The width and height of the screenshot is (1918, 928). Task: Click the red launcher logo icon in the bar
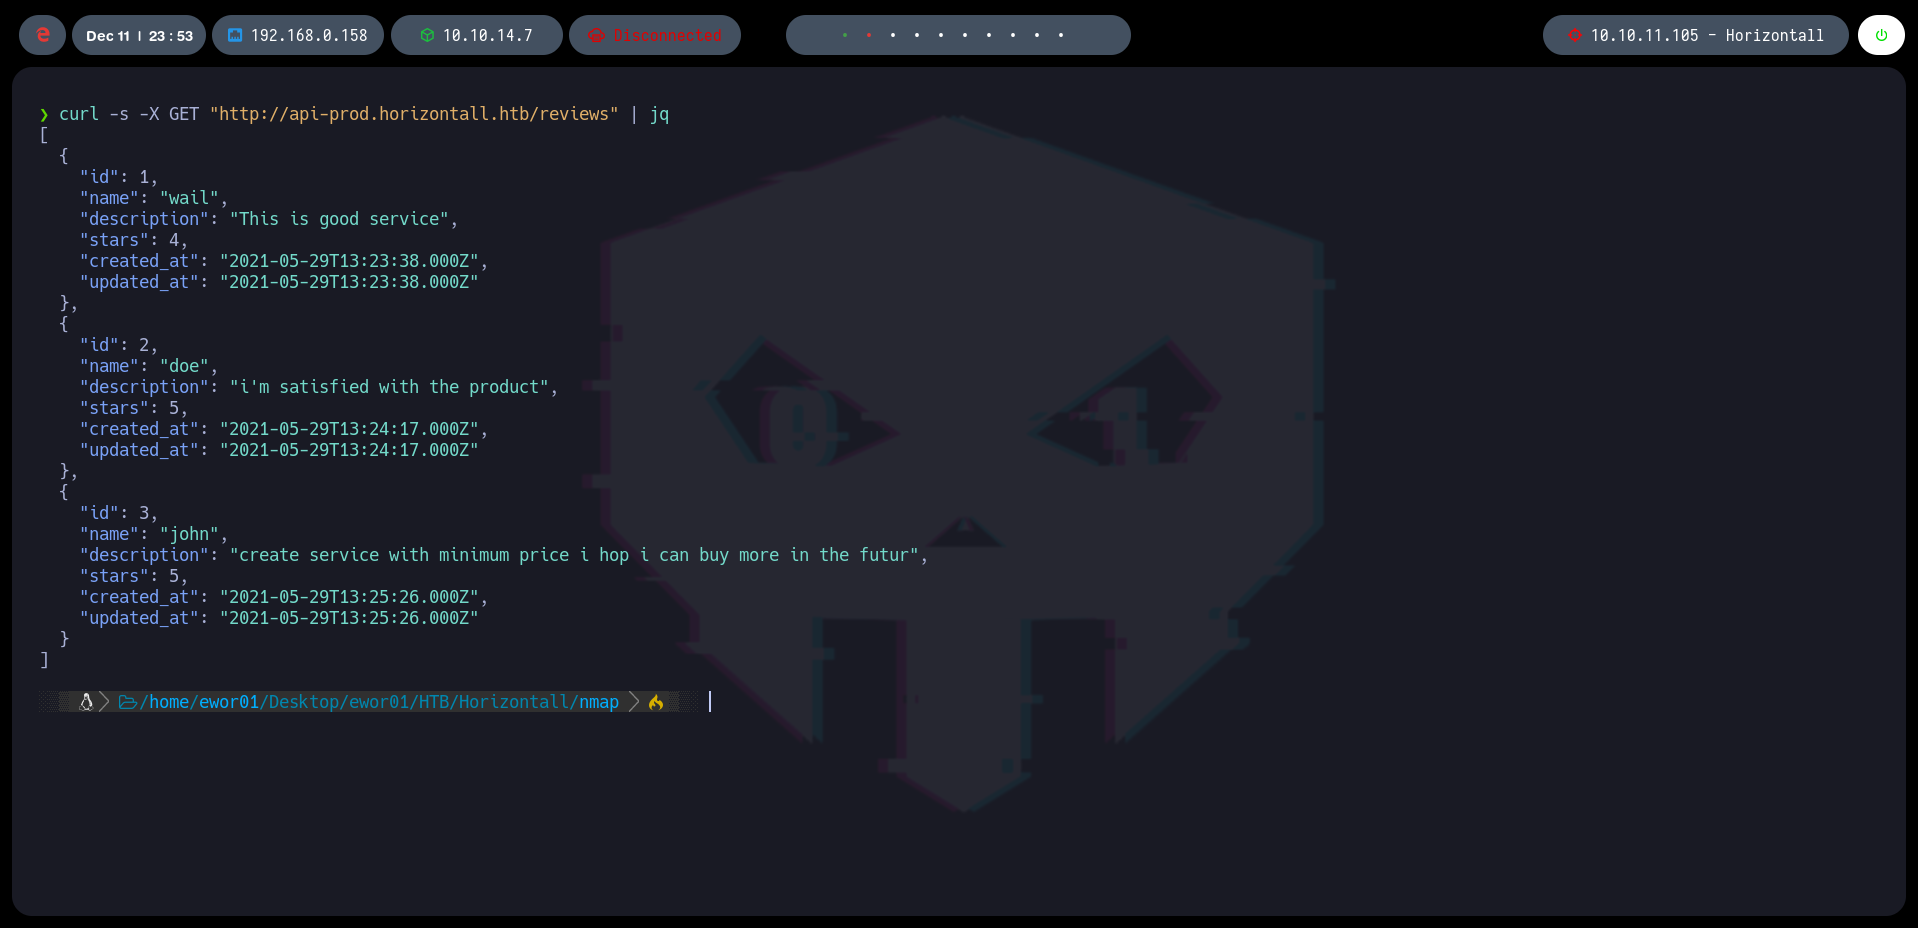tap(42, 35)
